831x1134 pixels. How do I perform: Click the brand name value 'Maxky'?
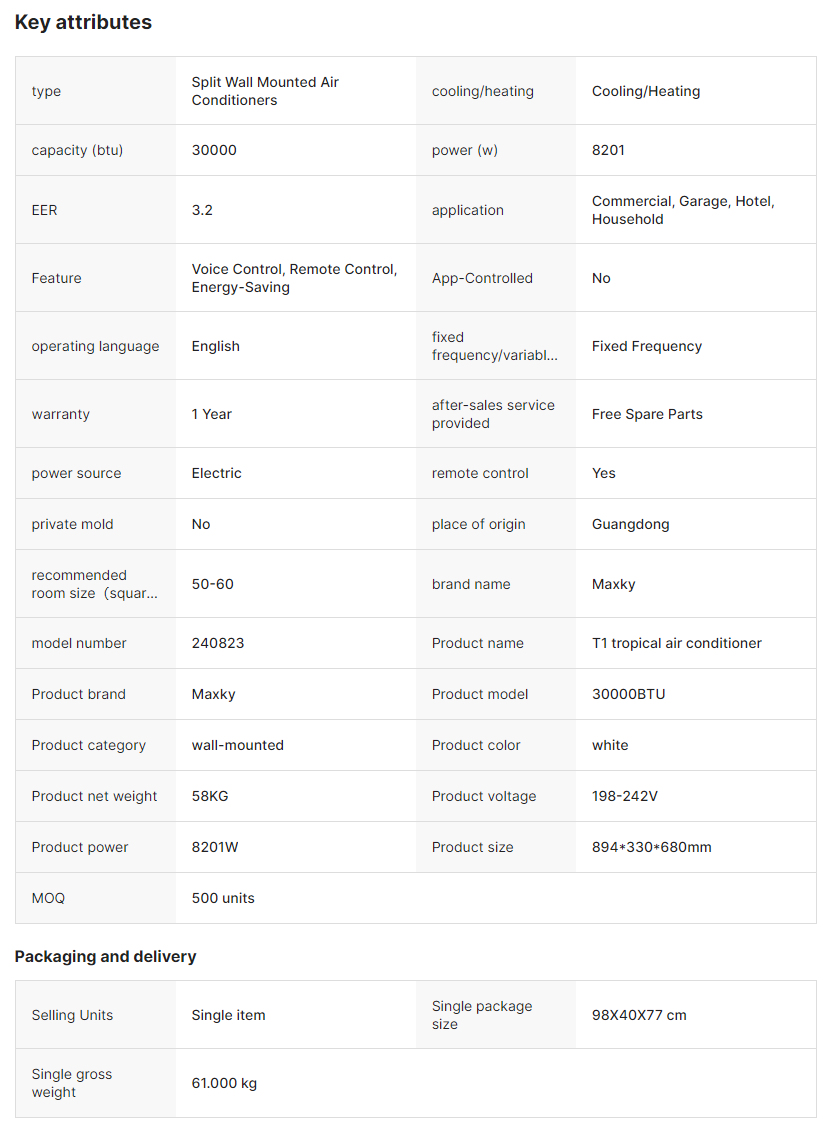[613, 584]
